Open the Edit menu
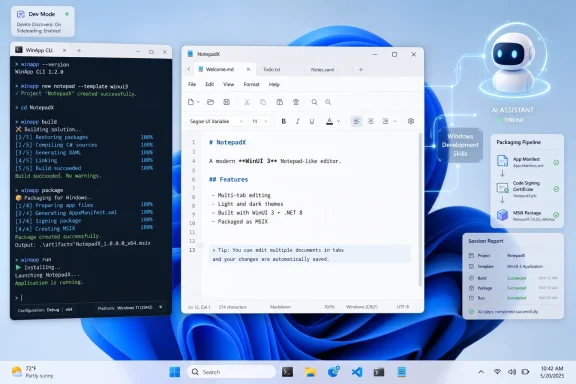The width and height of the screenshot is (576, 384). (x=210, y=85)
